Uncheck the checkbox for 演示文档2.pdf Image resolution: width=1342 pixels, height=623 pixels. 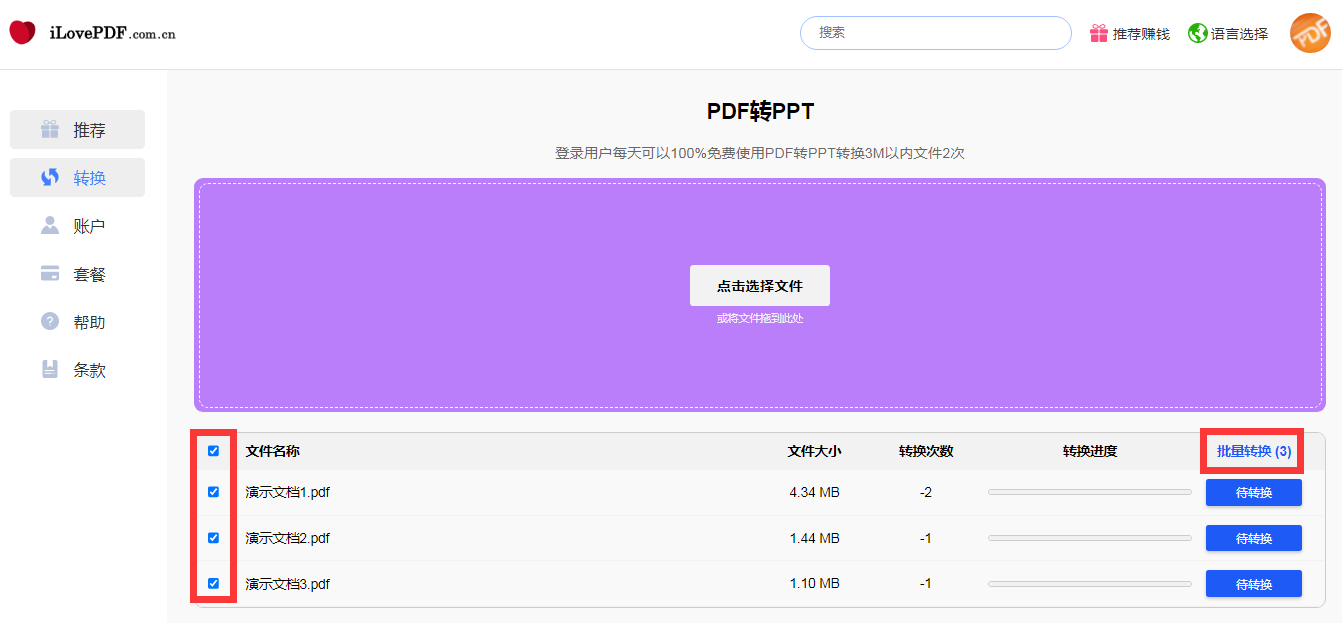213,538
